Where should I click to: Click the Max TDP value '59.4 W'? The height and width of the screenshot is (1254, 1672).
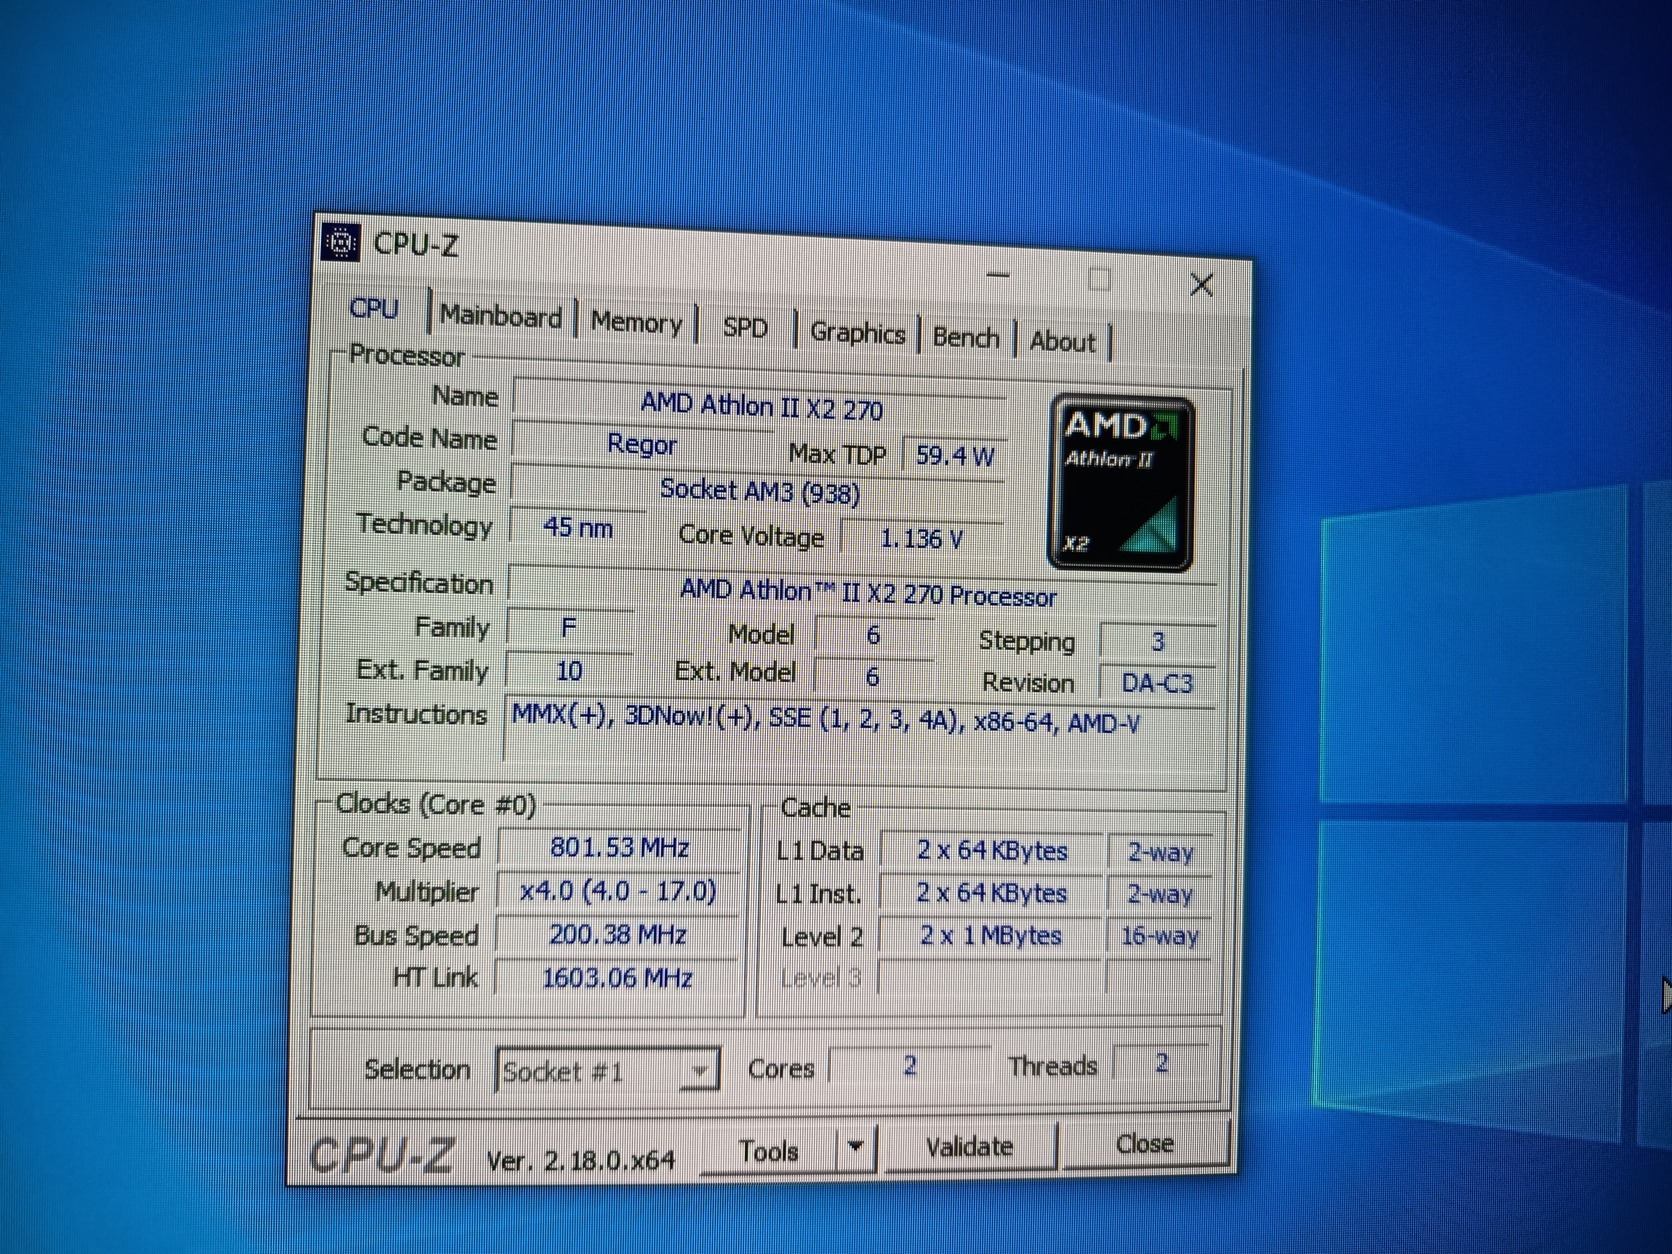(x=955, y=456)
